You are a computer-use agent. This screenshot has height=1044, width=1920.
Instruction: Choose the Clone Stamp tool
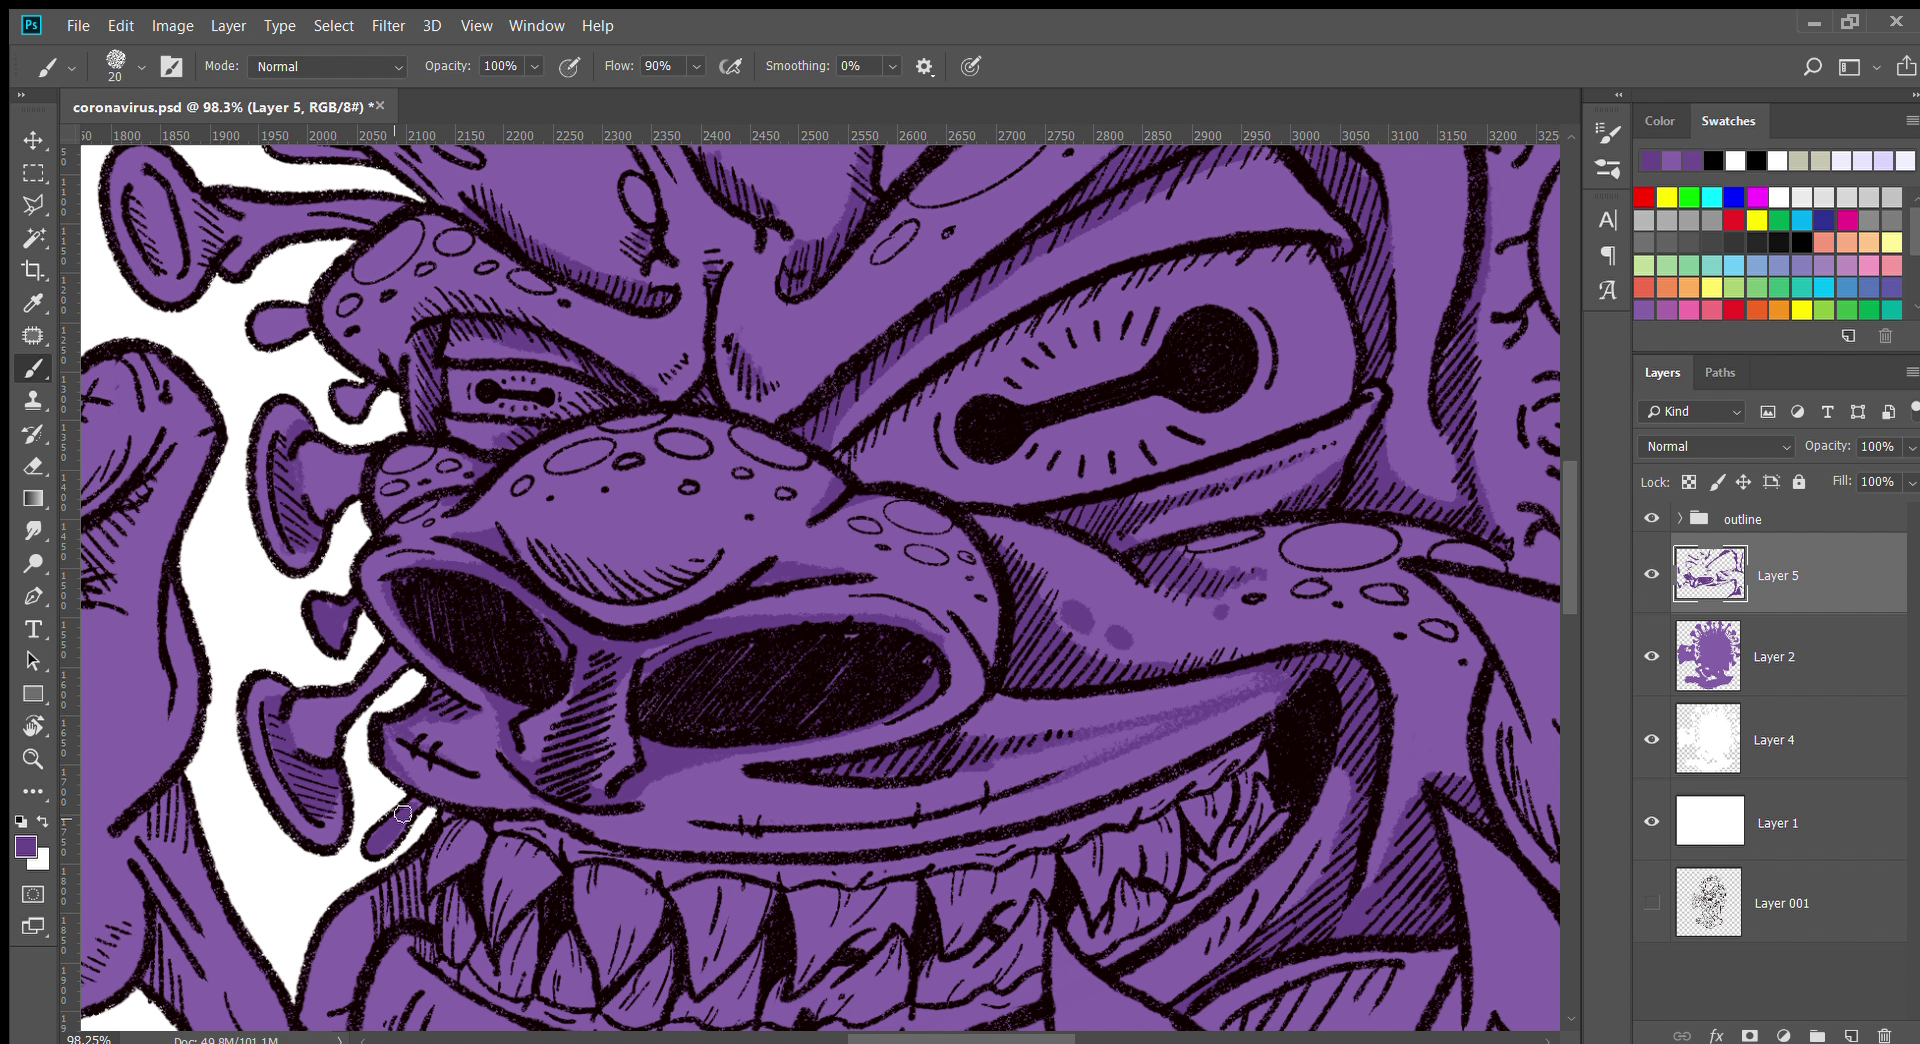coord(33,401)
